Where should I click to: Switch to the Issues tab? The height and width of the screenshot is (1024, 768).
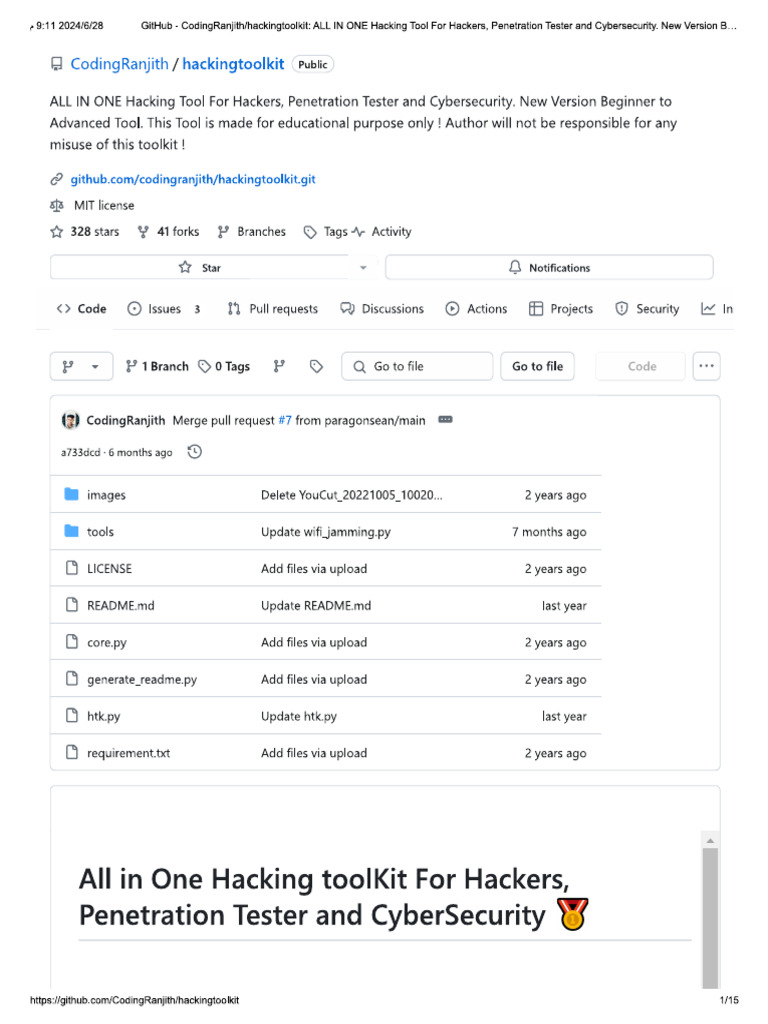[164, 309]
